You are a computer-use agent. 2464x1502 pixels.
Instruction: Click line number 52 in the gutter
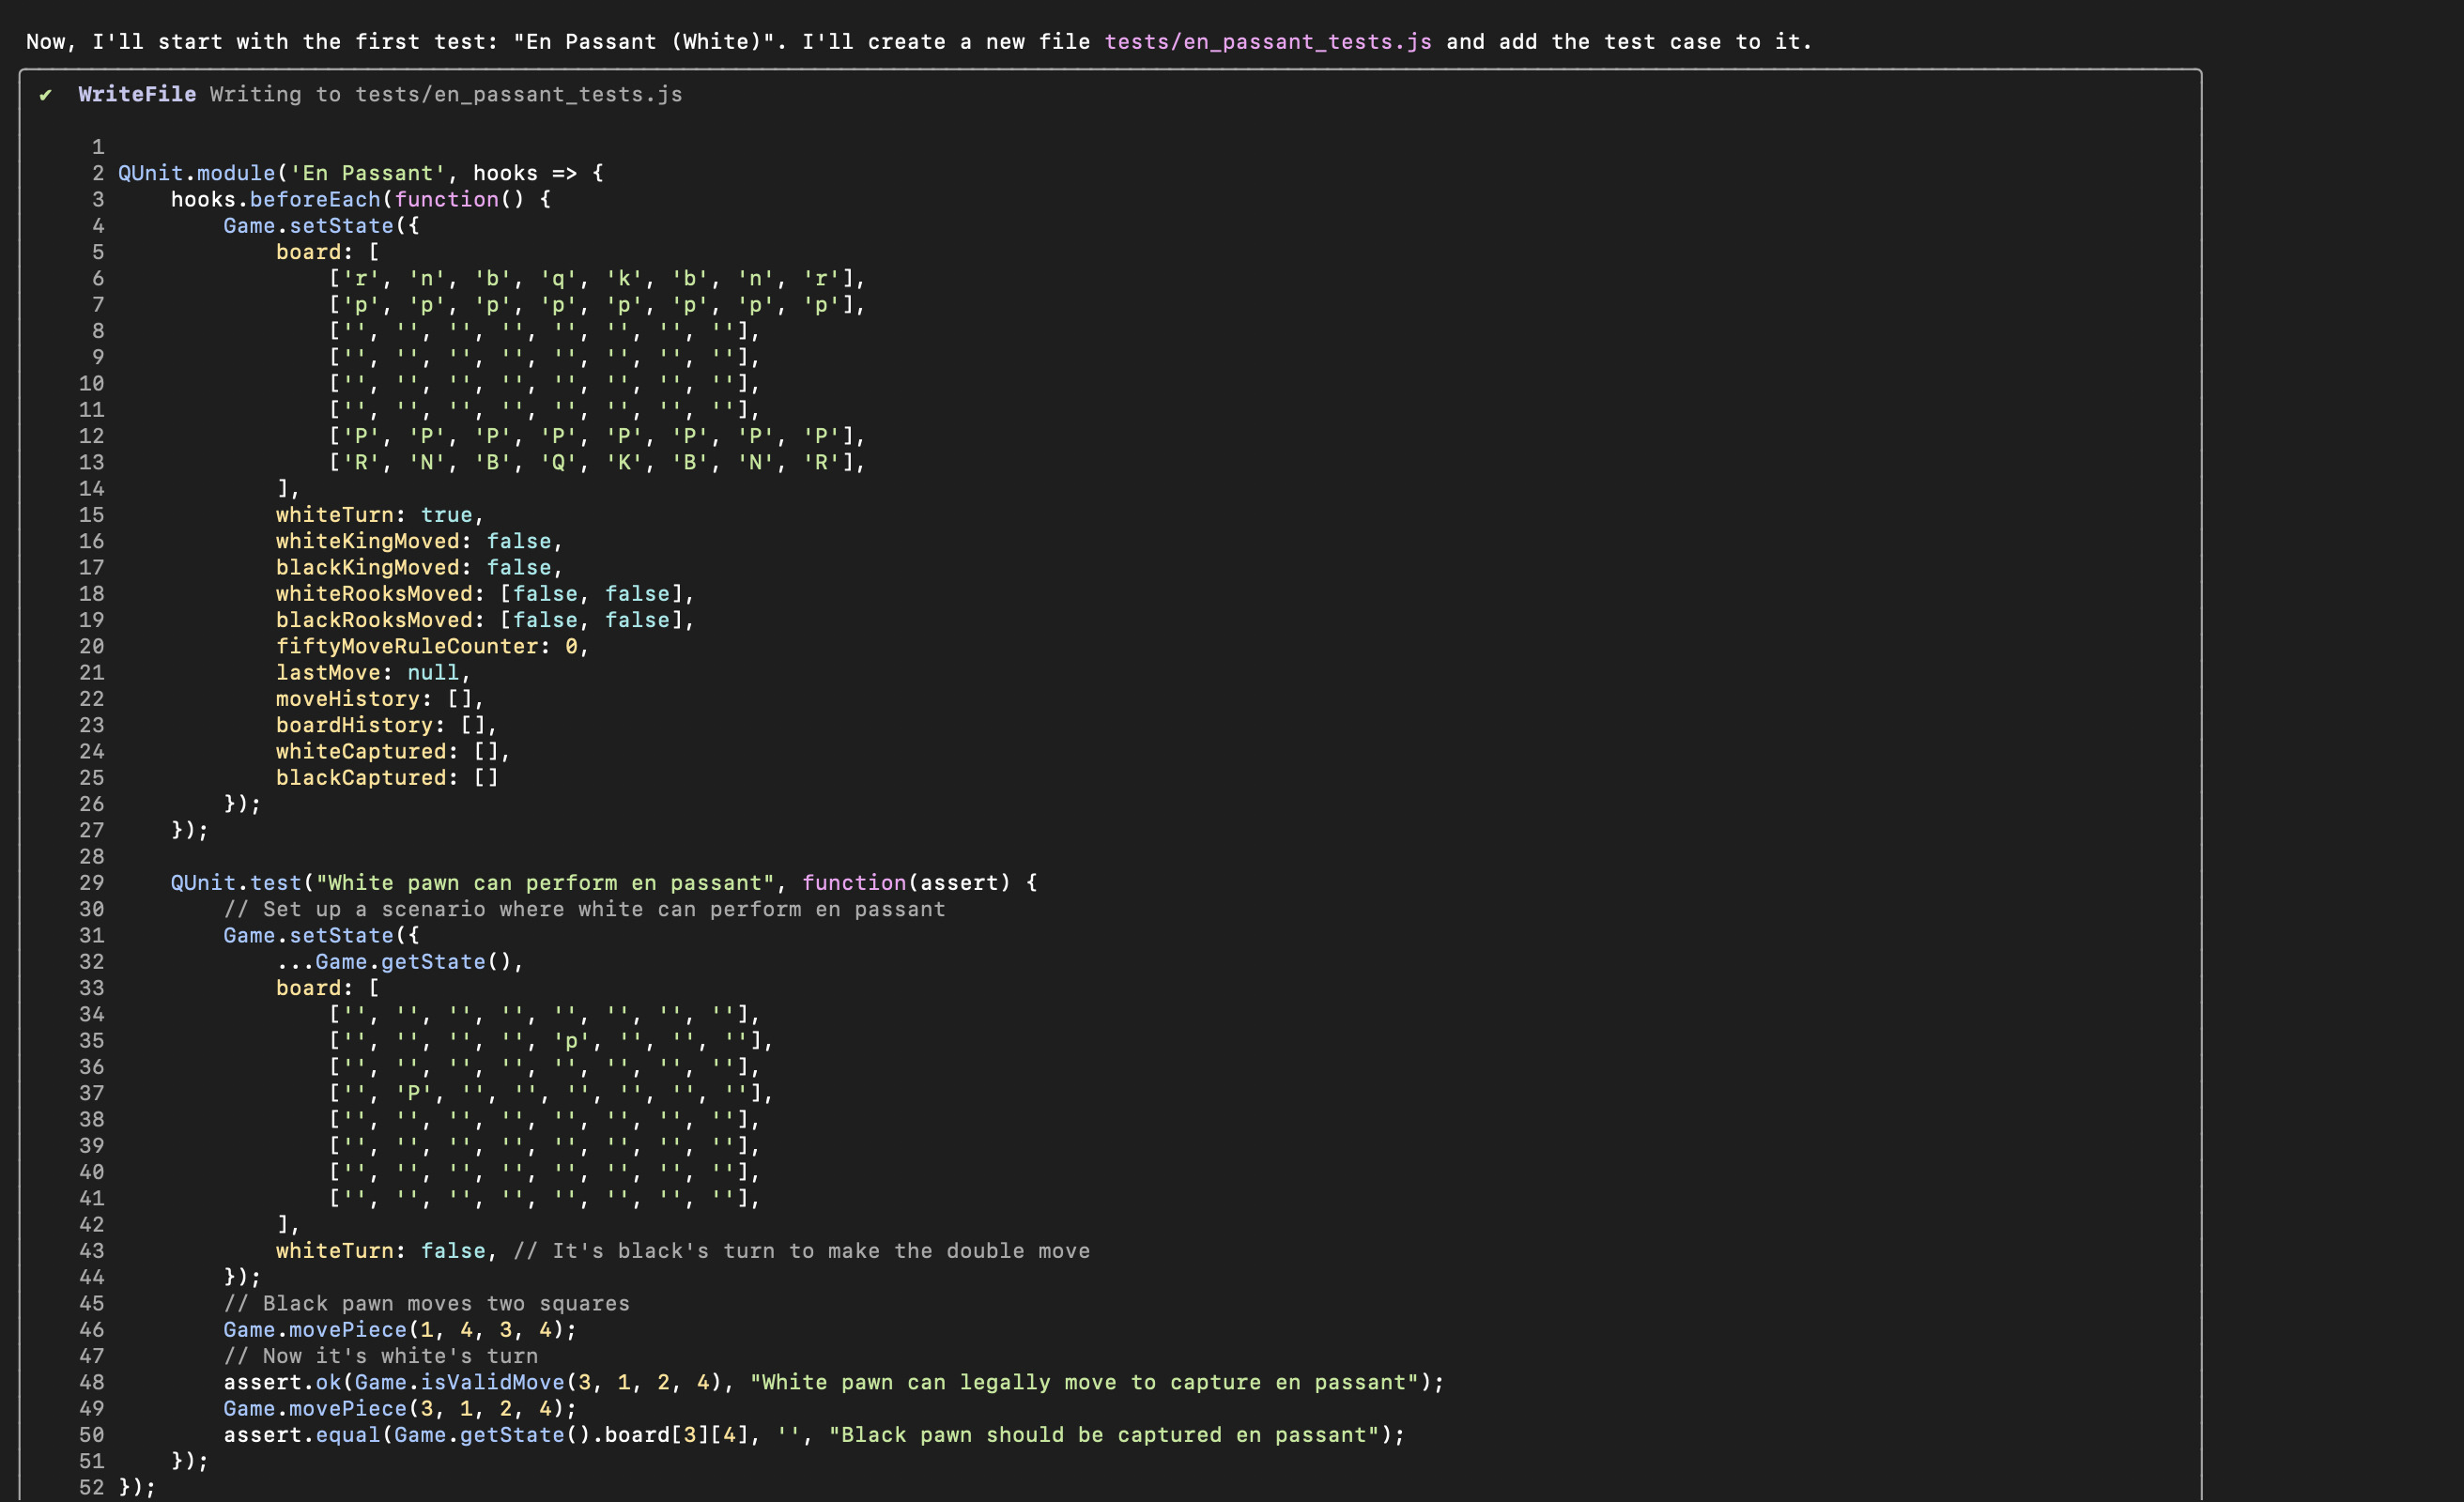[x=91, y=1487]
